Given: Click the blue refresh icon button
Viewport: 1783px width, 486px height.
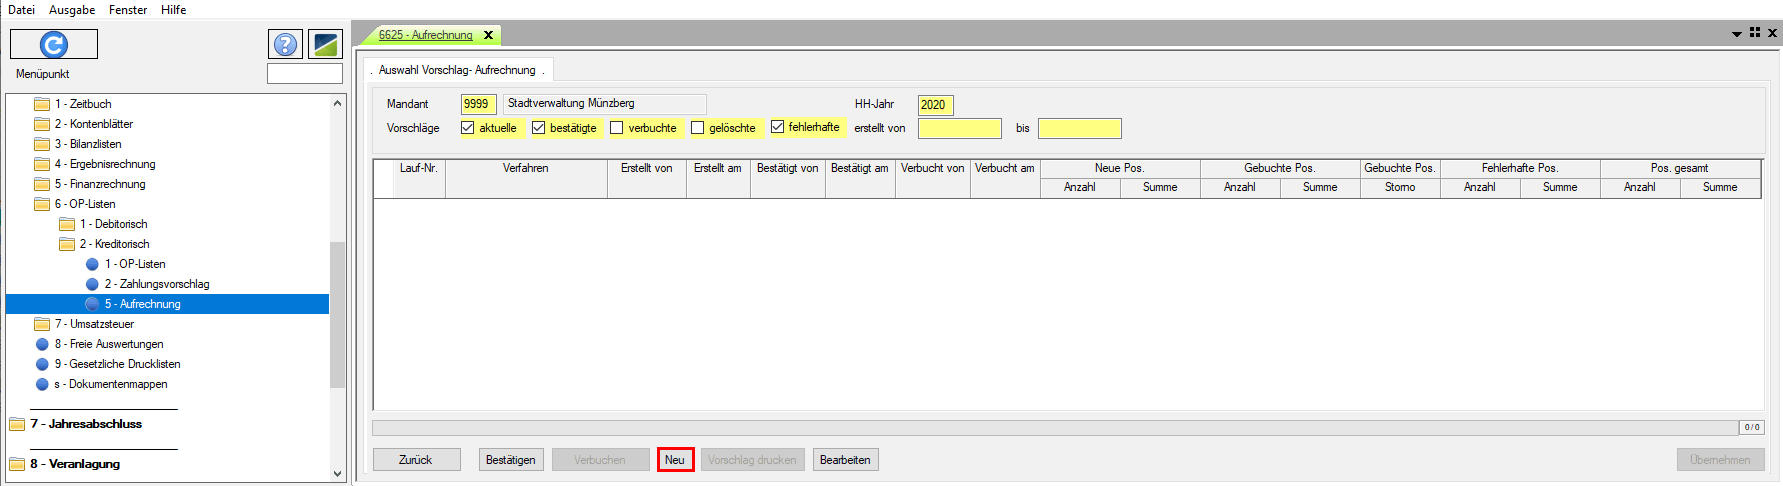Looking at the screenshot, I should coord(54,44).
